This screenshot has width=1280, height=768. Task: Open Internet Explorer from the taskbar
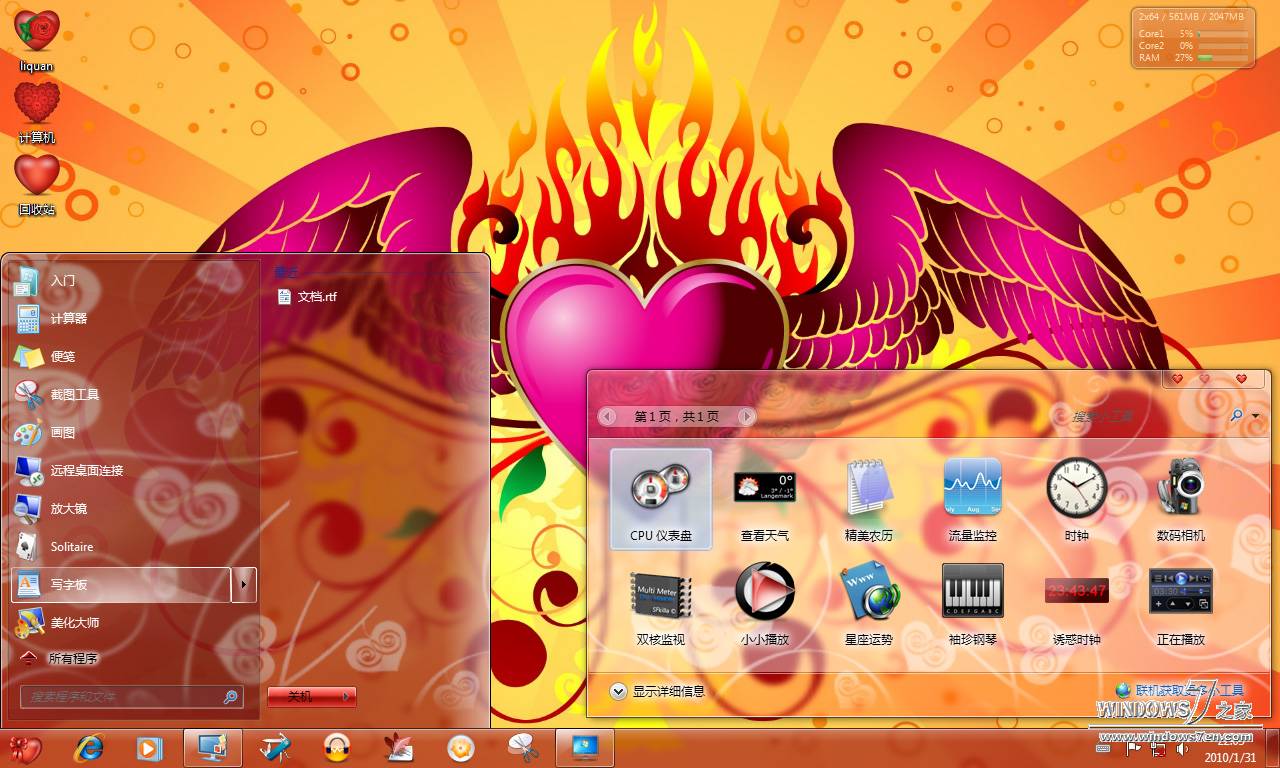[88, 748]
